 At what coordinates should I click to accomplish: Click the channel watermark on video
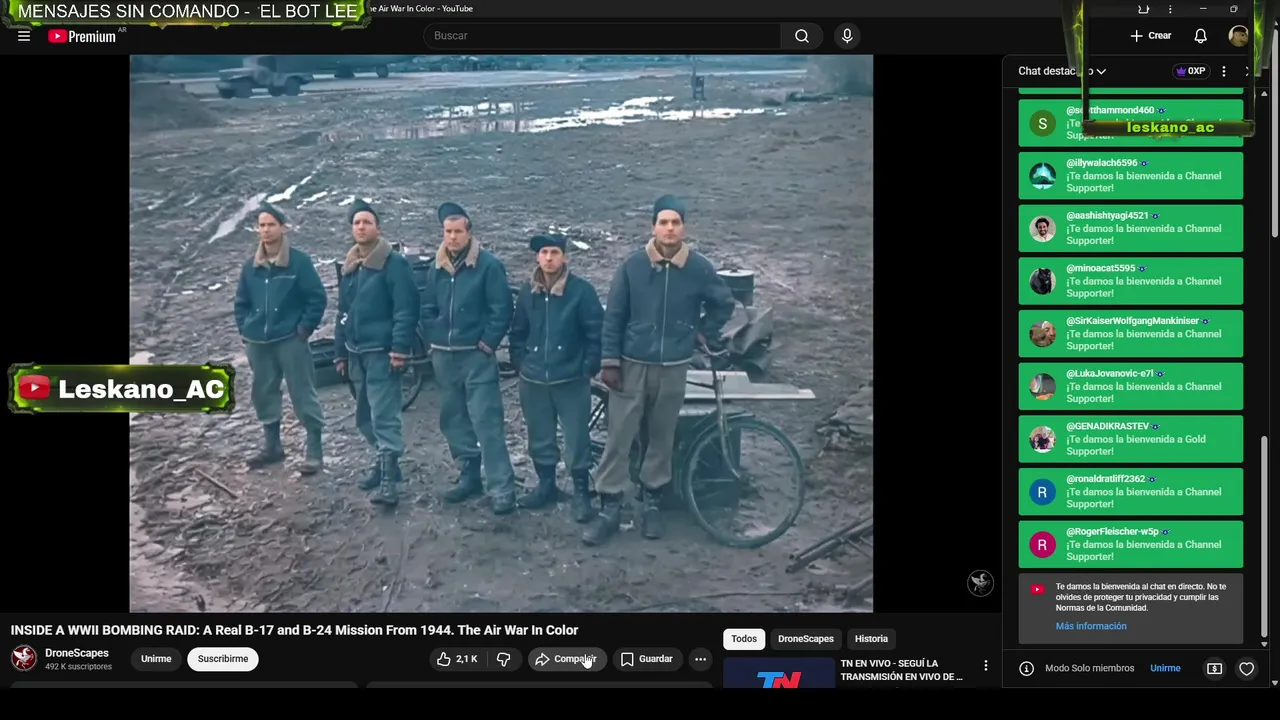[x=980, y=583]
